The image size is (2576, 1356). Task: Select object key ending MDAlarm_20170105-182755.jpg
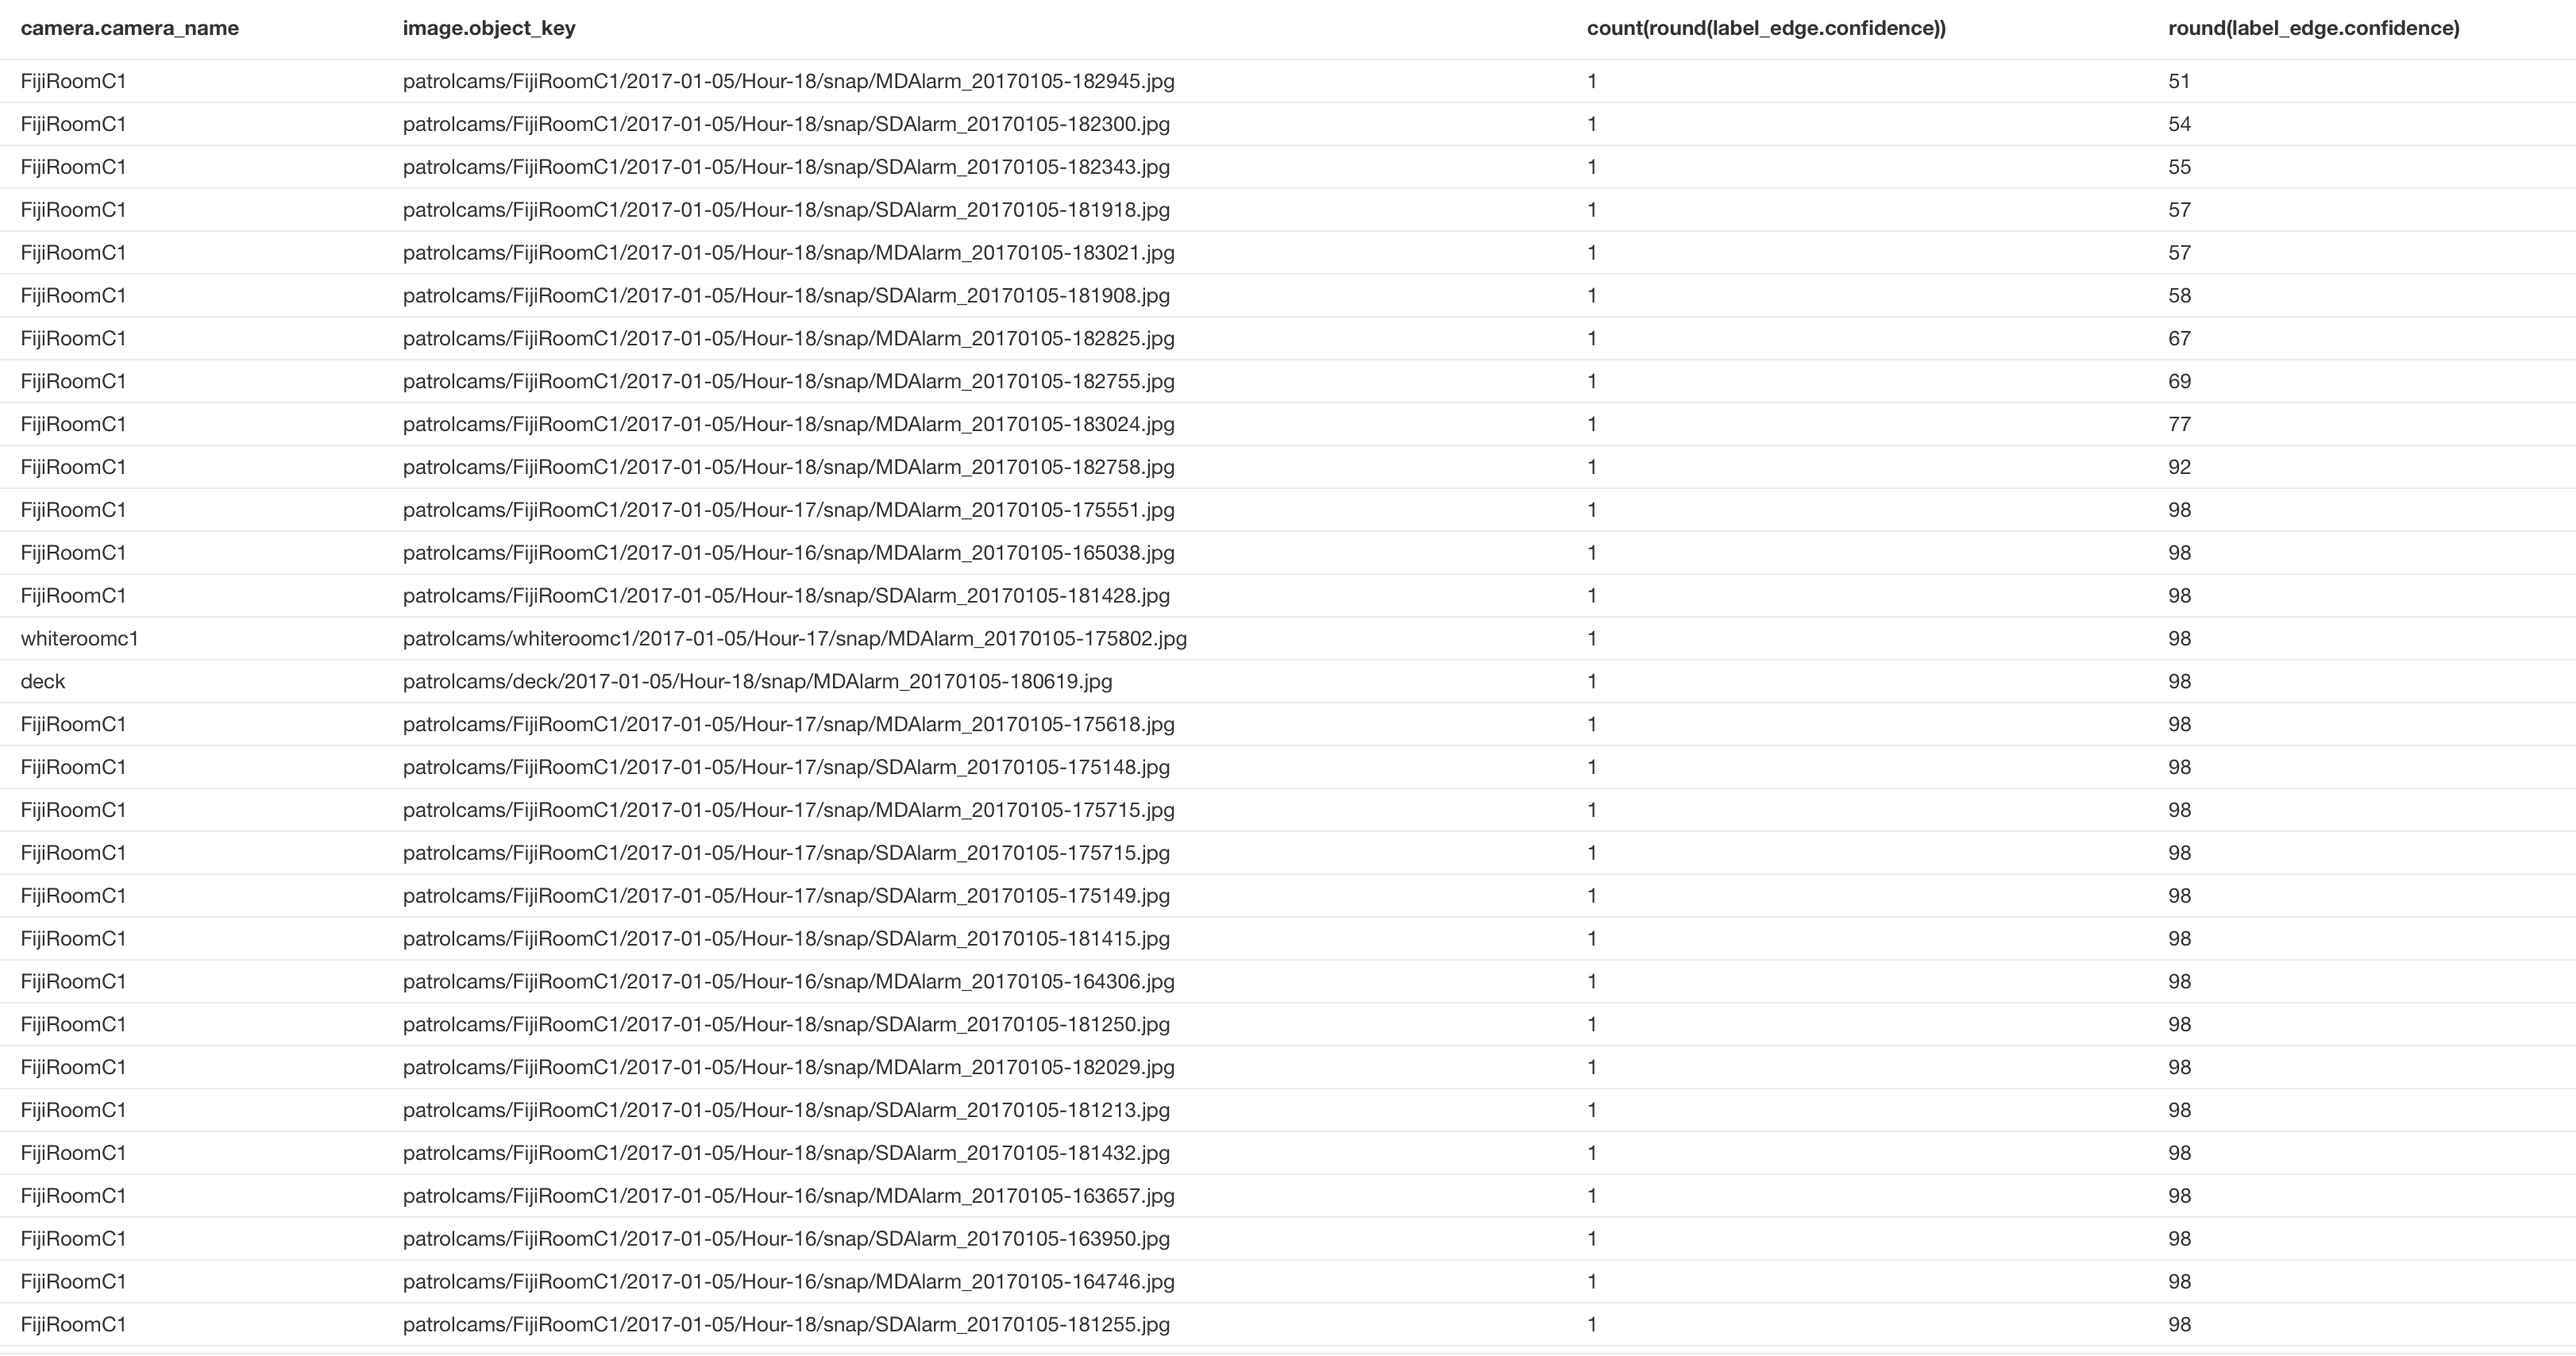(788, 382)
